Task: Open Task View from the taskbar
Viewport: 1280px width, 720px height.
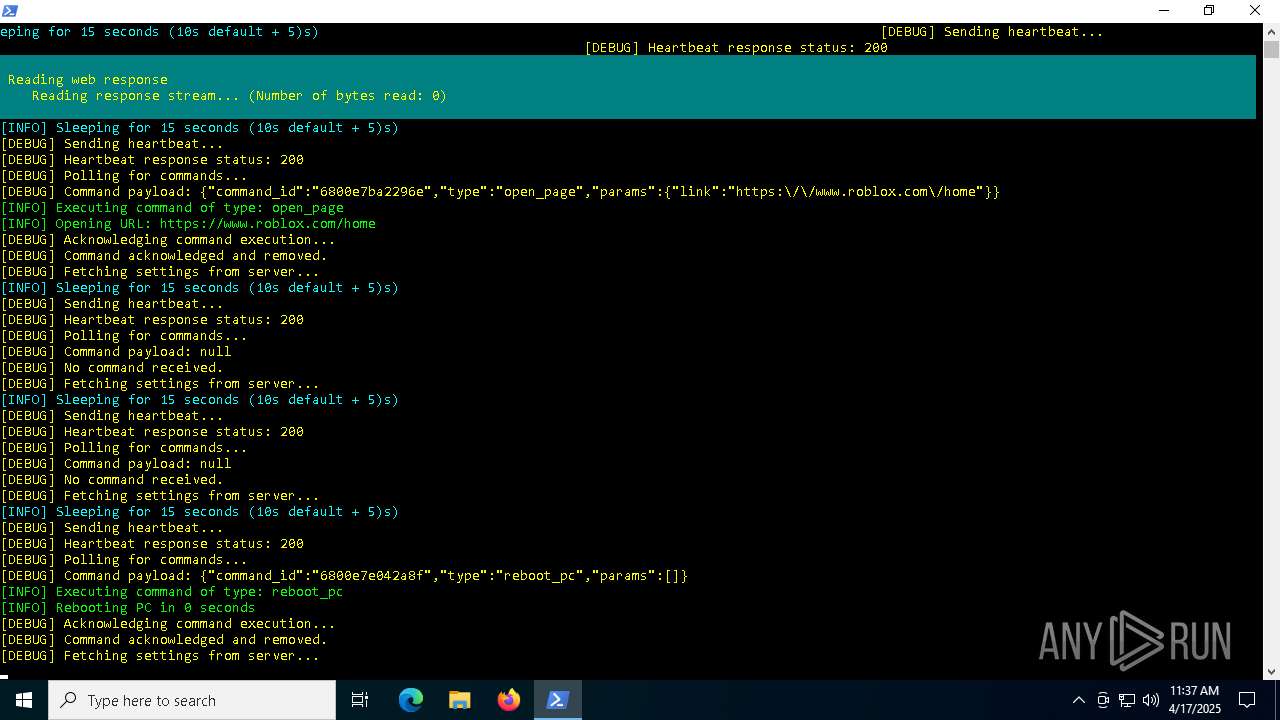Action: pos(360,700)
